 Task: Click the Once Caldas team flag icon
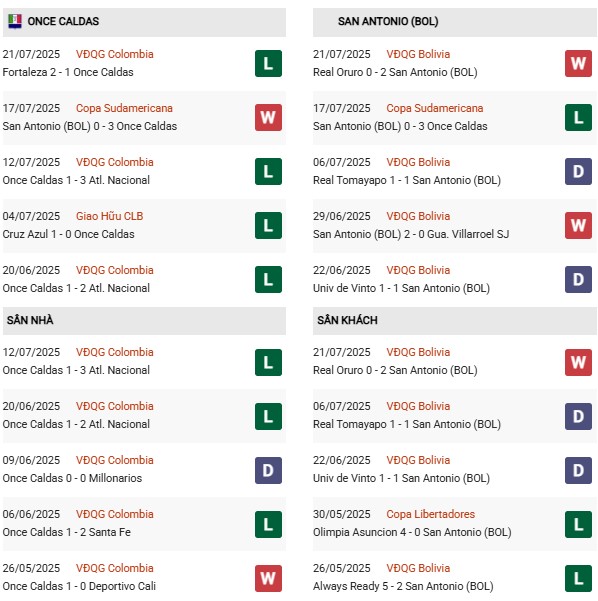(15, 21)
